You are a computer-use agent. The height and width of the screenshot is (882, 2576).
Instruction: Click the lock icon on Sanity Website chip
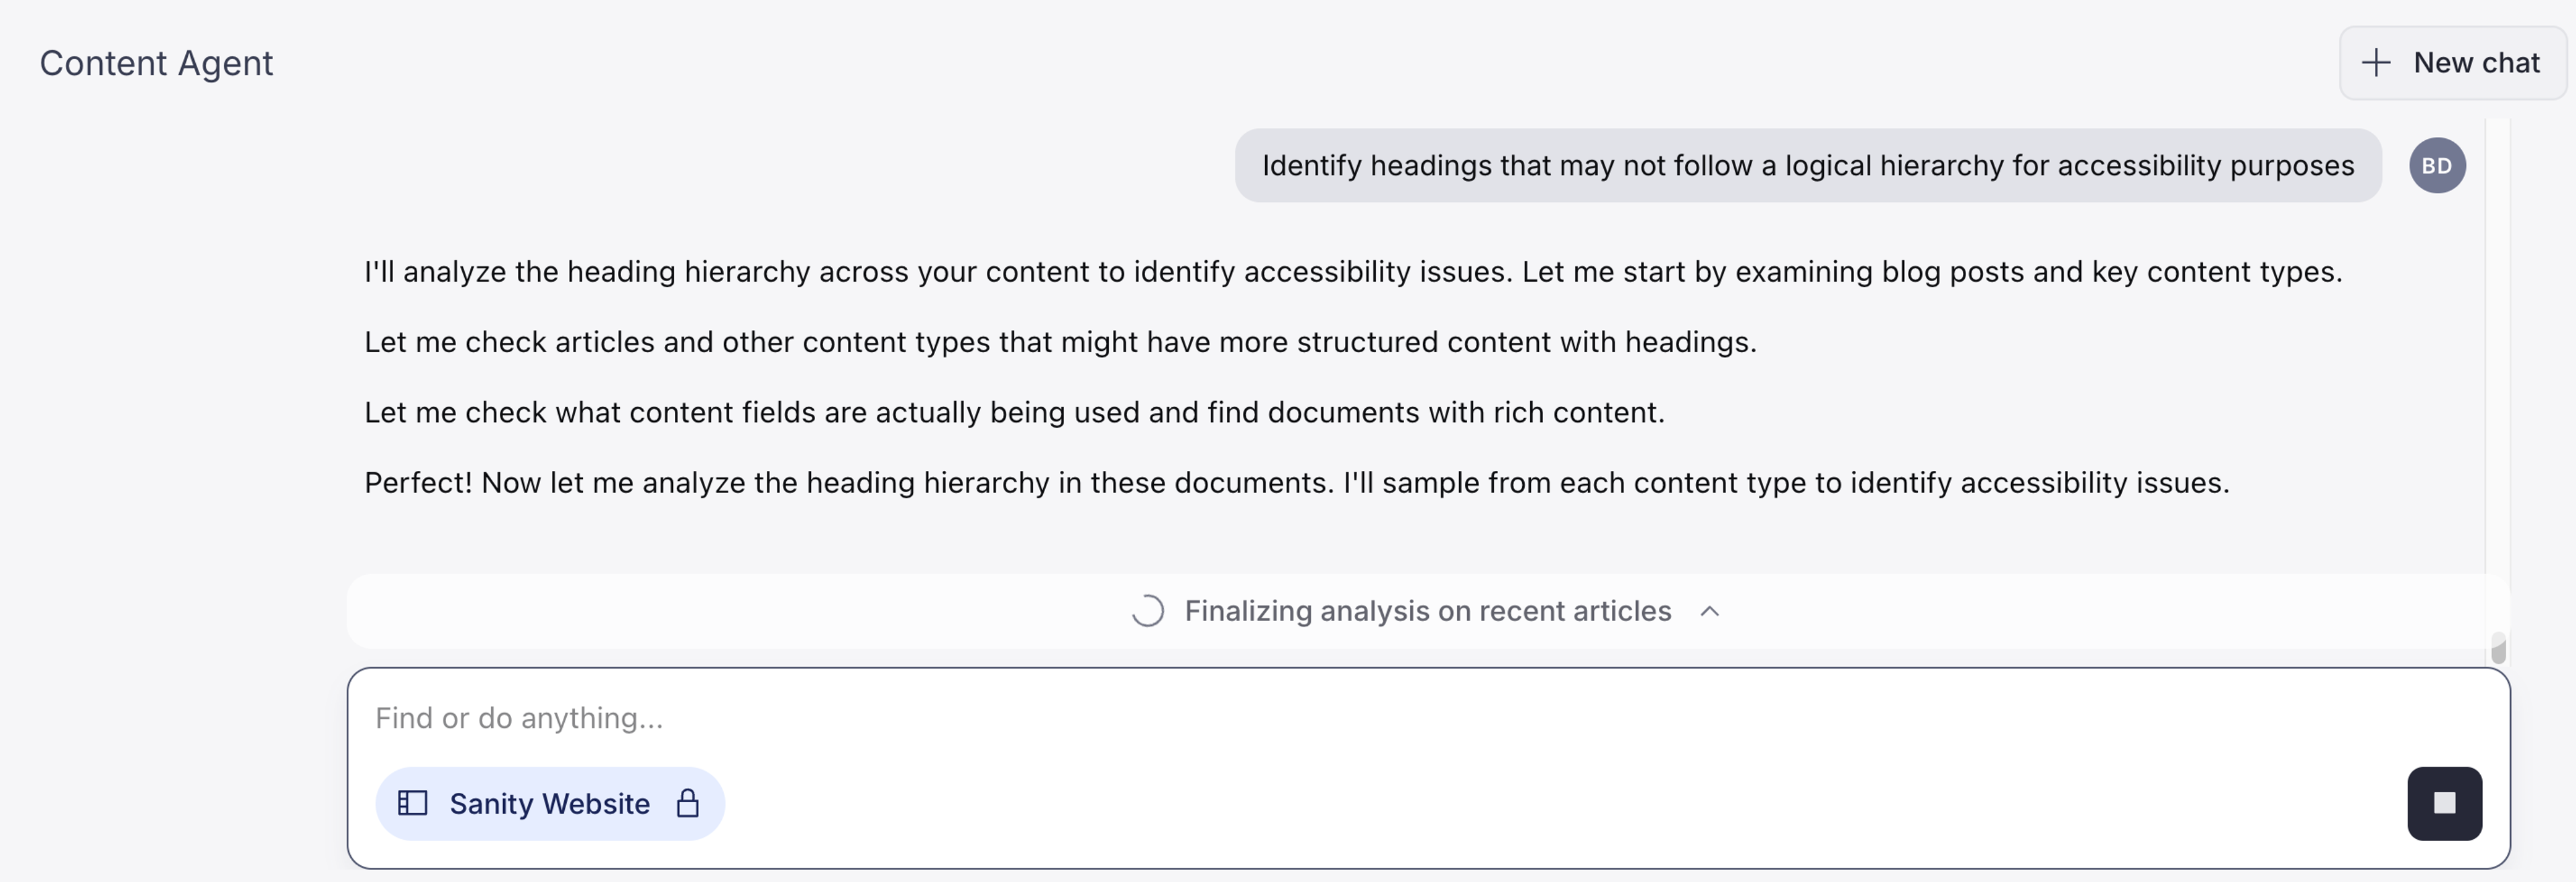[x=687, y=803]
